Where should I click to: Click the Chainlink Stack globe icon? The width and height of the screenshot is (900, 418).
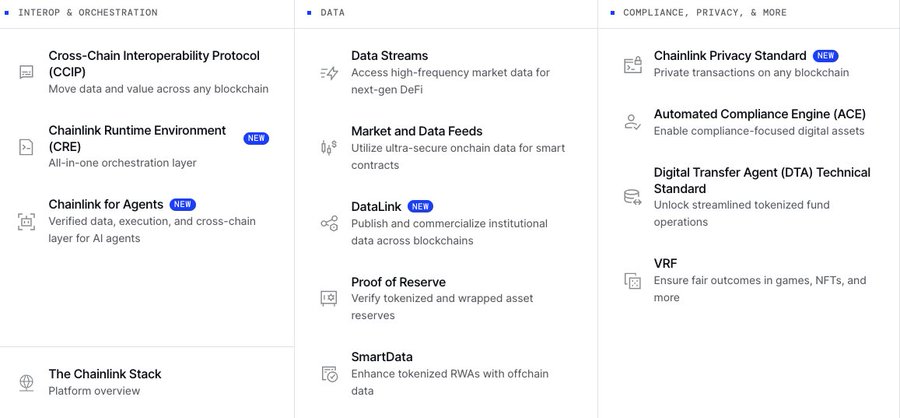(x=26, y=382)
